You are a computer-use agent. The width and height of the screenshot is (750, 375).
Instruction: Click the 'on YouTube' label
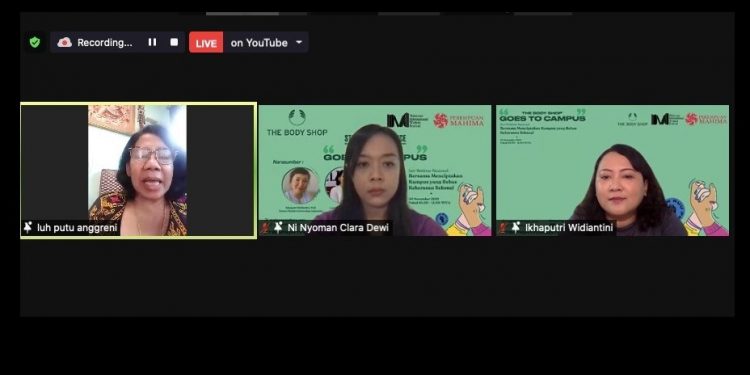(259, 43)
